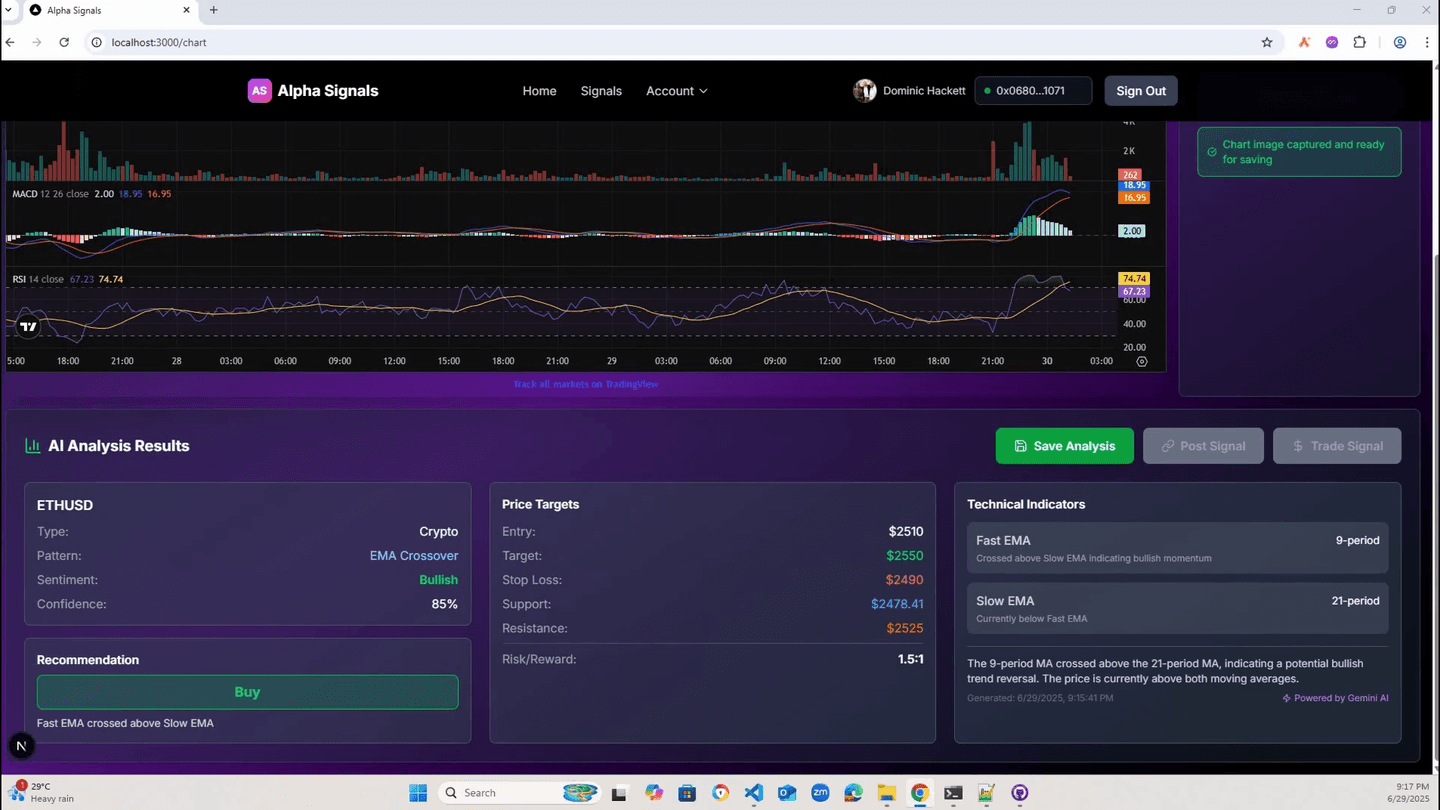Click the wallet address 0x0680...1071
1440x810 pixels.
[x=1033, y=91]
